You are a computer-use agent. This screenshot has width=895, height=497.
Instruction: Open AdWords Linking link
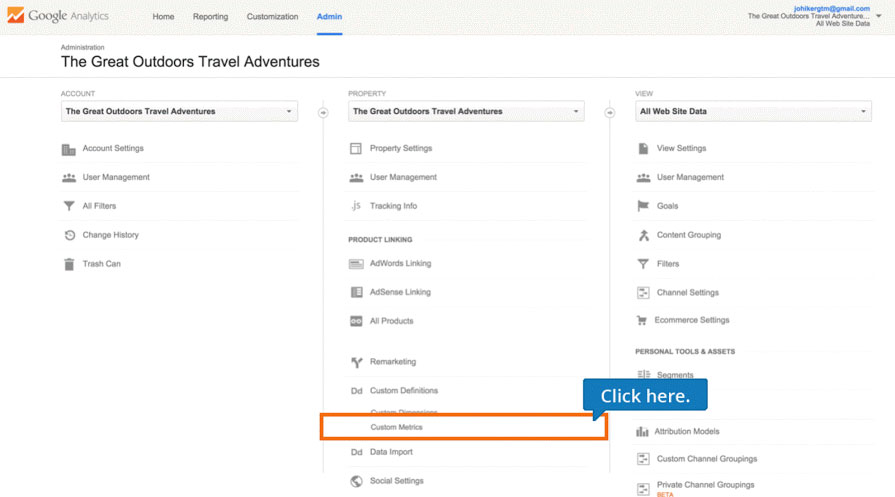[400, 264]
